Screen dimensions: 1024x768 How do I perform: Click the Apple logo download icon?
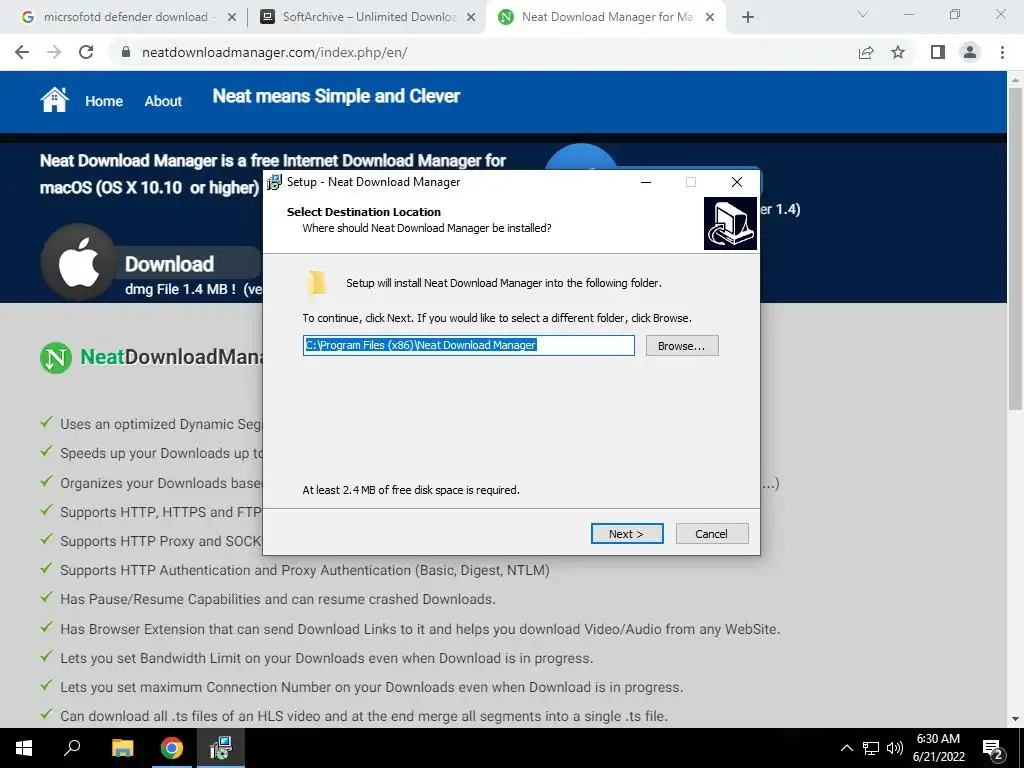pos(79,263)
